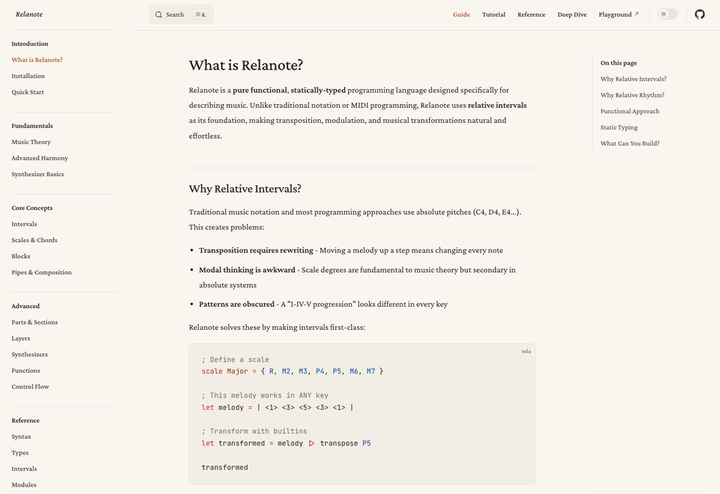Open Control Flow sidebar page

(30, 386)
